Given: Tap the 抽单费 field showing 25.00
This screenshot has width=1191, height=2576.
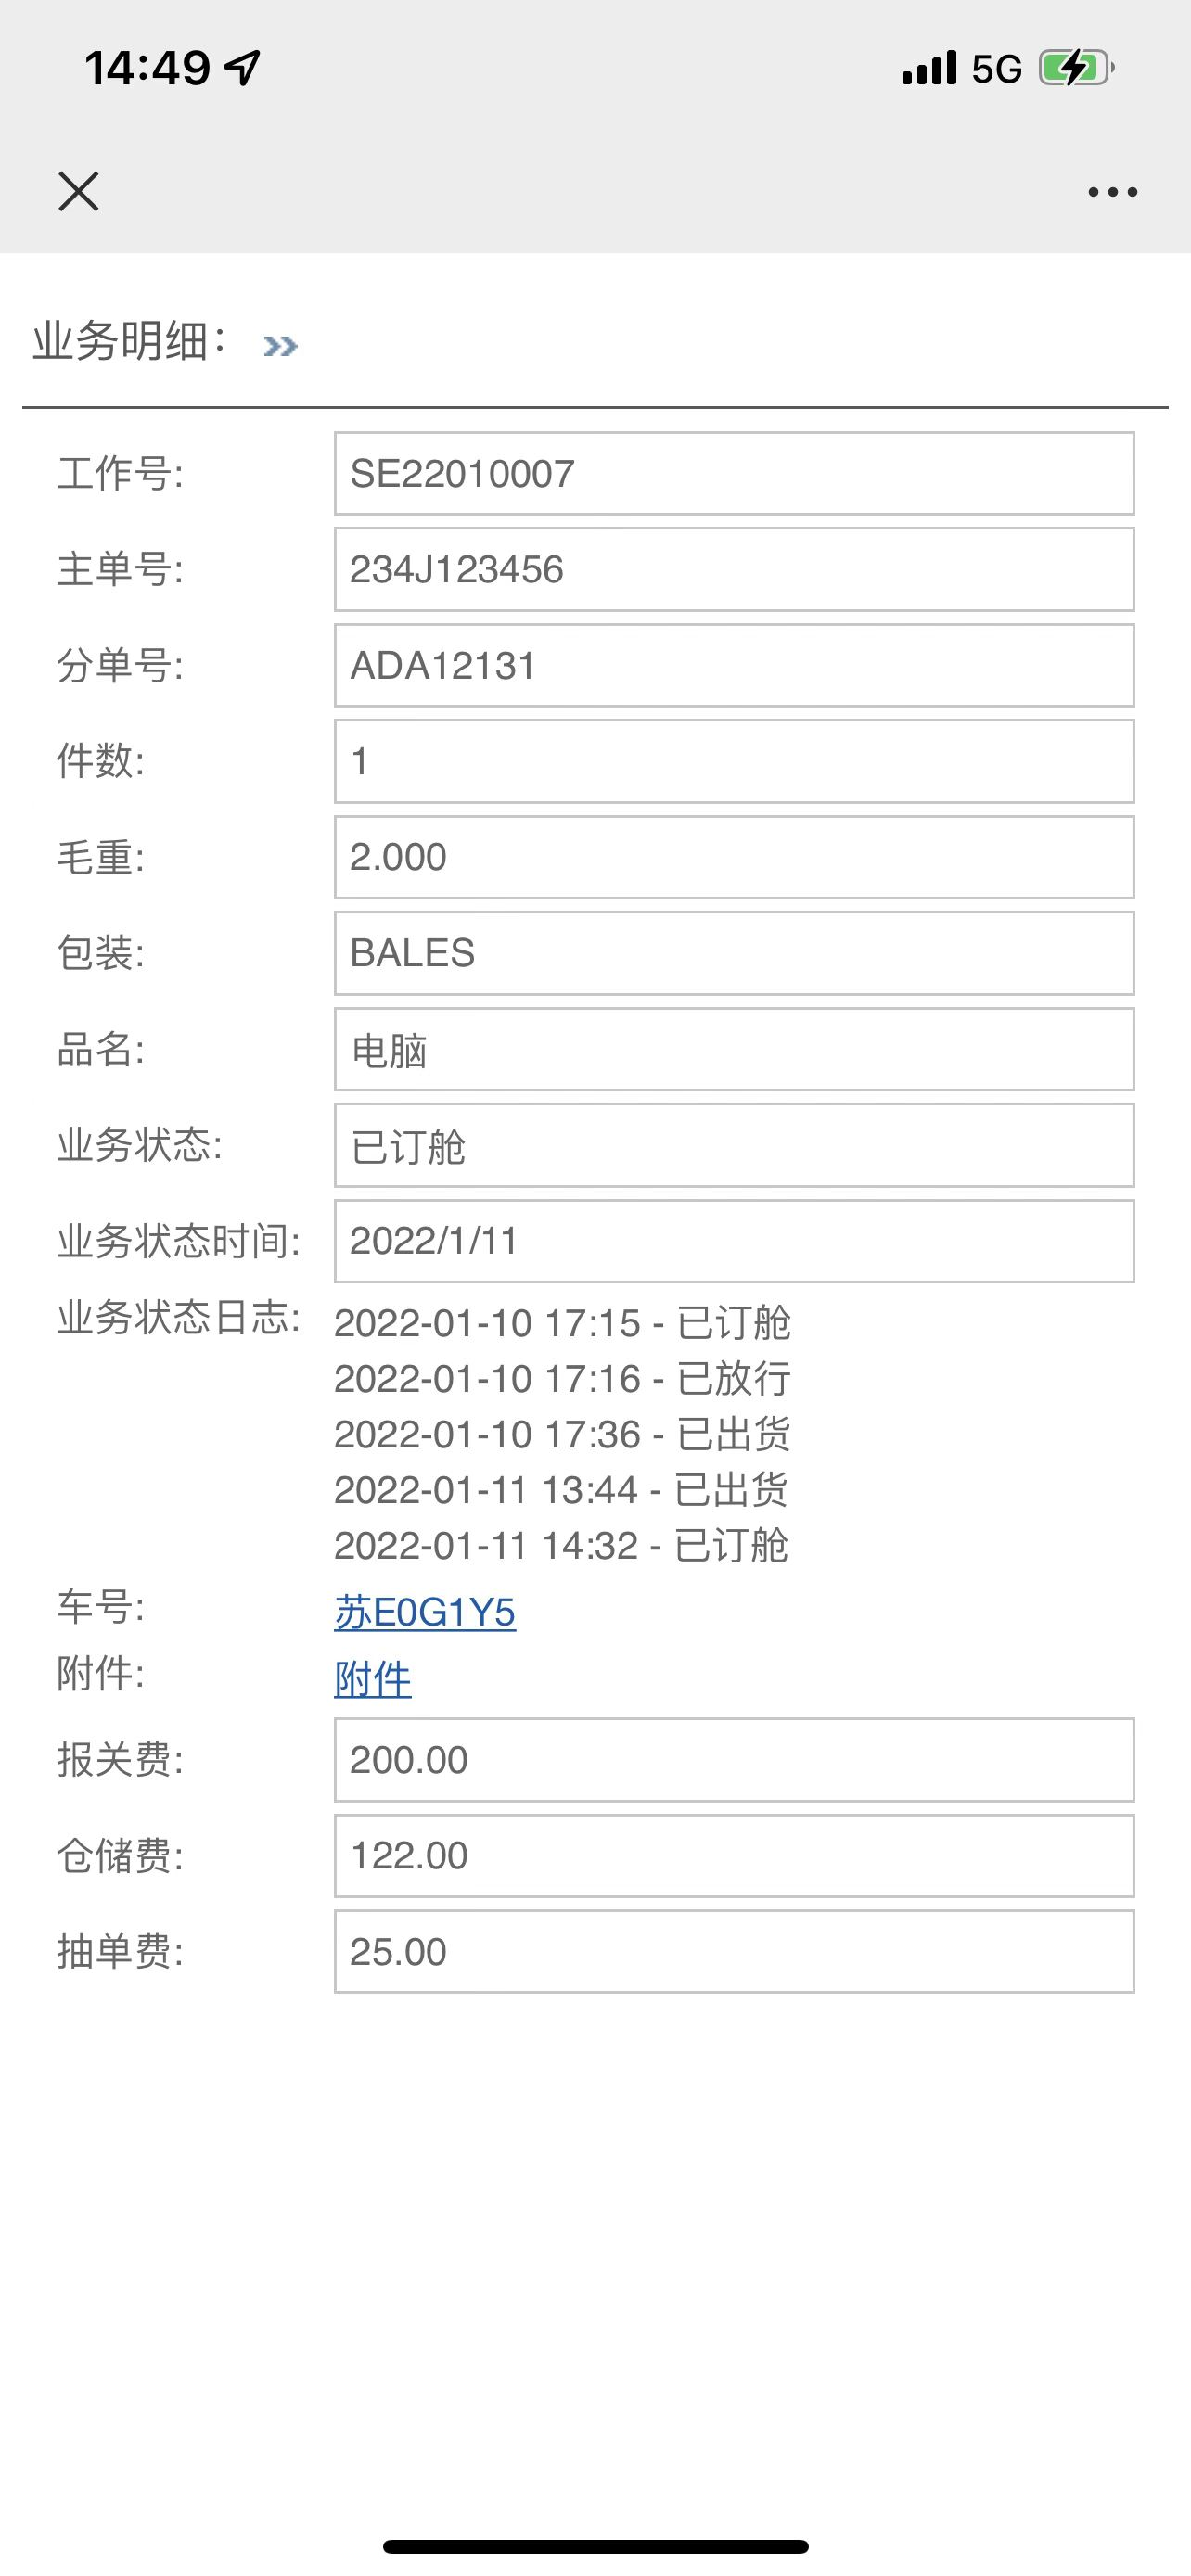Looking at the screenshot, I should [734, 1952].
